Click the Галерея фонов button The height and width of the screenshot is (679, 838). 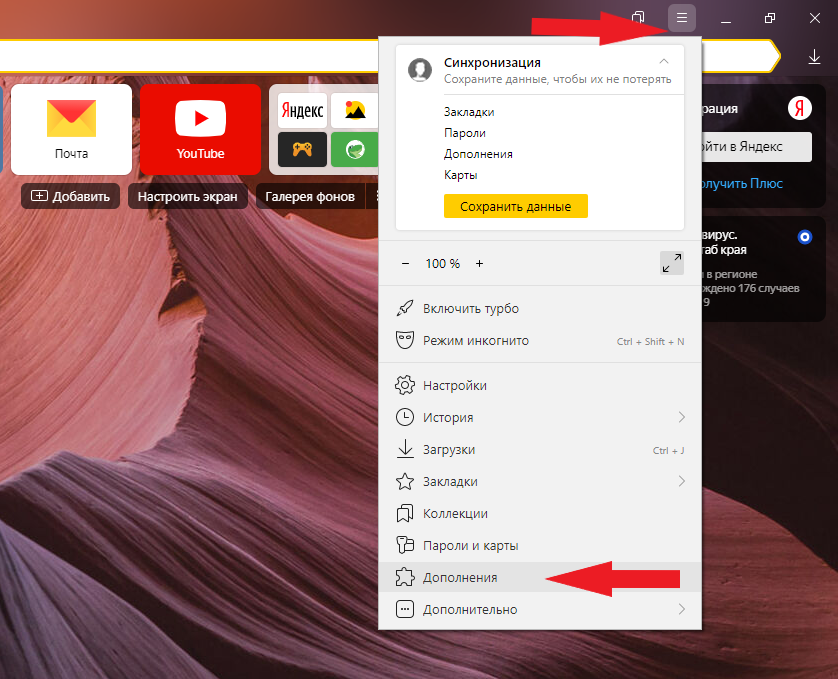click(x=310, y=196)
